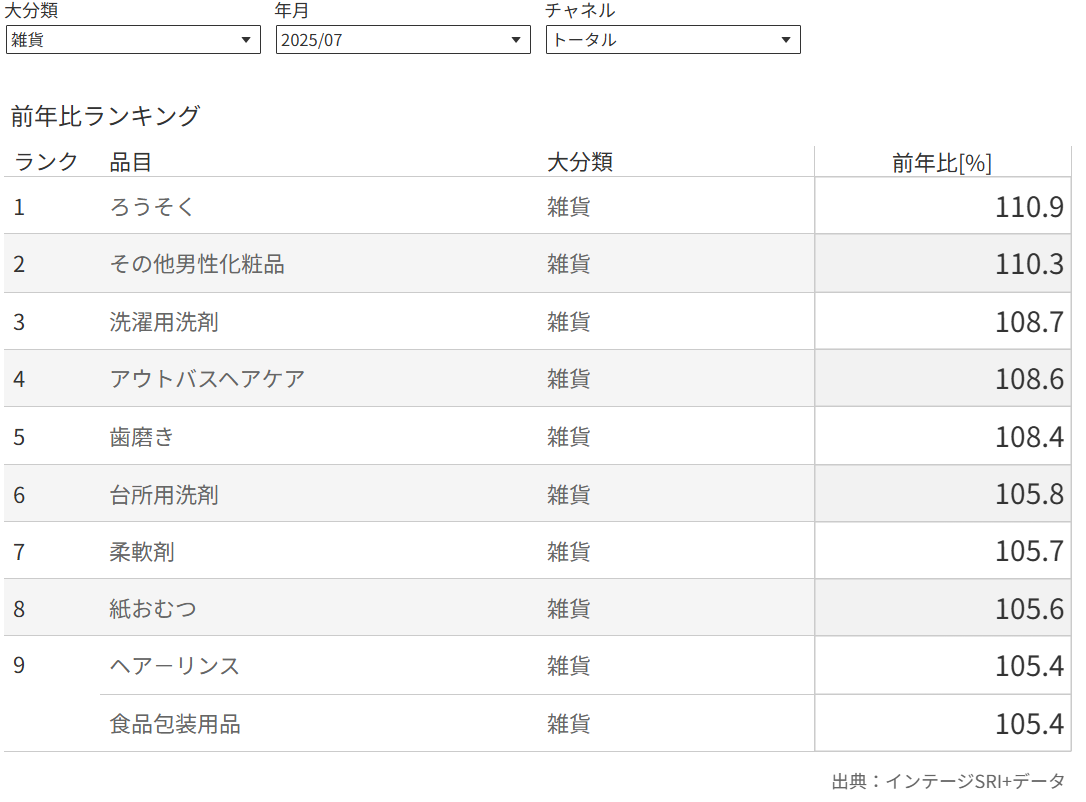This screenshot has height=802, width=1086.
Task: Open the 大分類 dropdown showing 雑貨
Action: 132,40
